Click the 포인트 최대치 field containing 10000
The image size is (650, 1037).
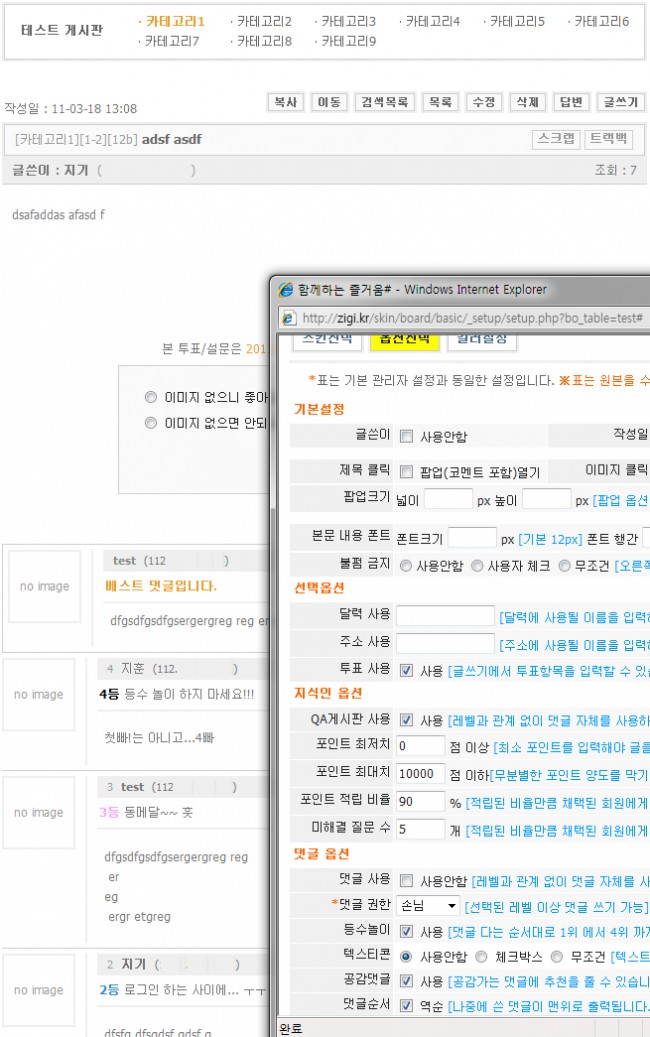pos(421,774)
